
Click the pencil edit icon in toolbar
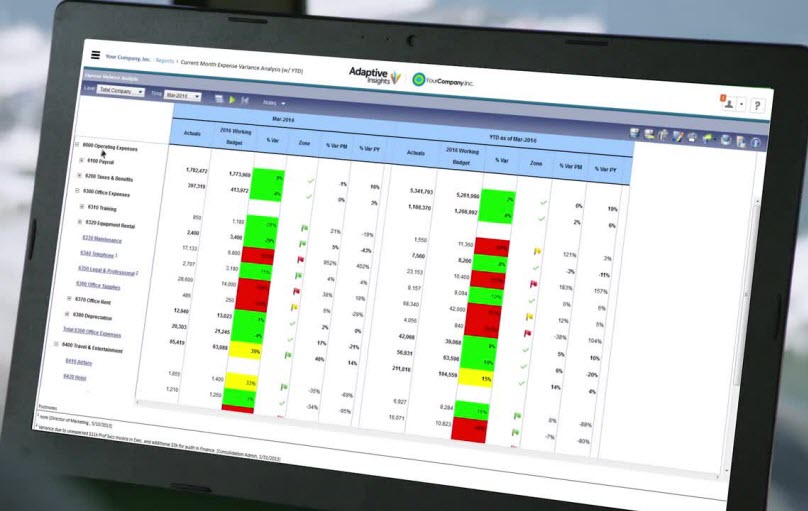click(x=677, y=136)
